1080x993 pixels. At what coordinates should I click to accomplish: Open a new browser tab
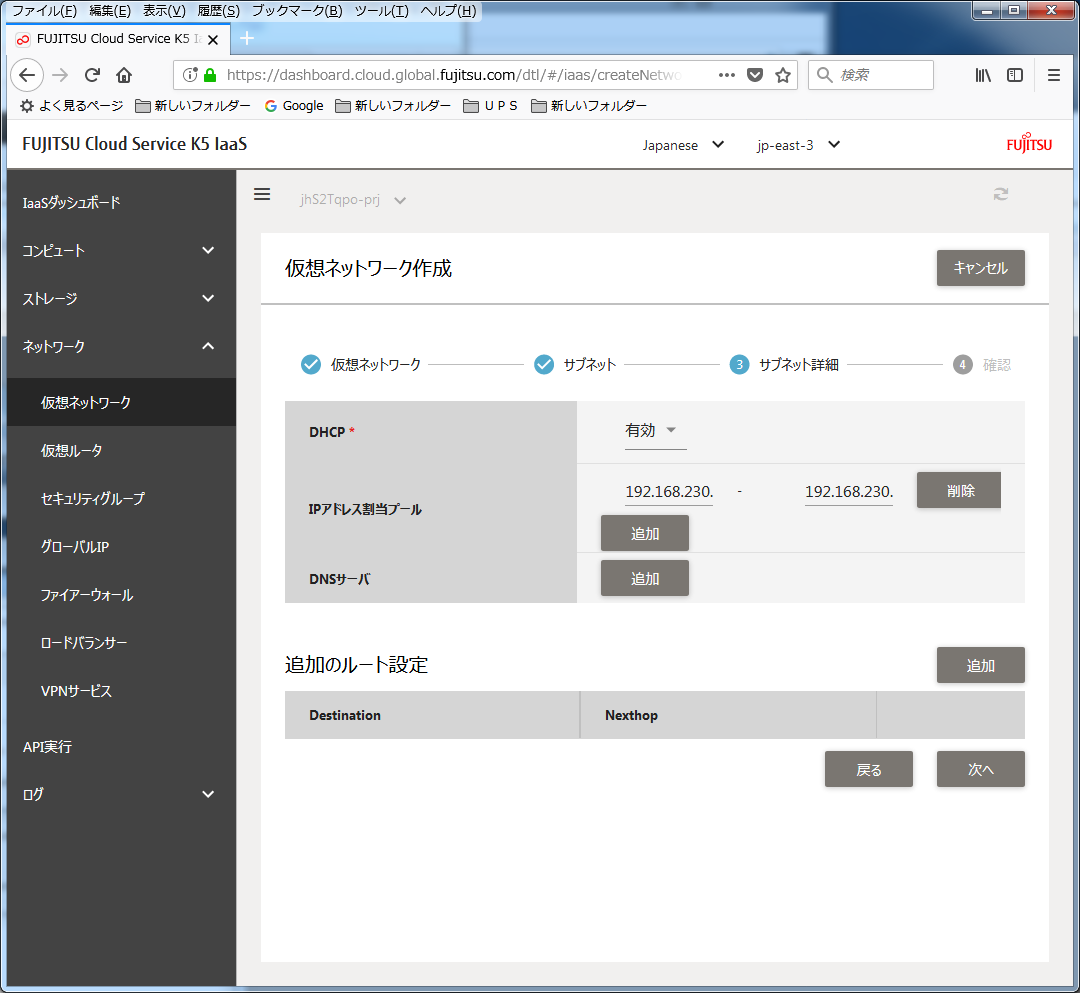247,39
